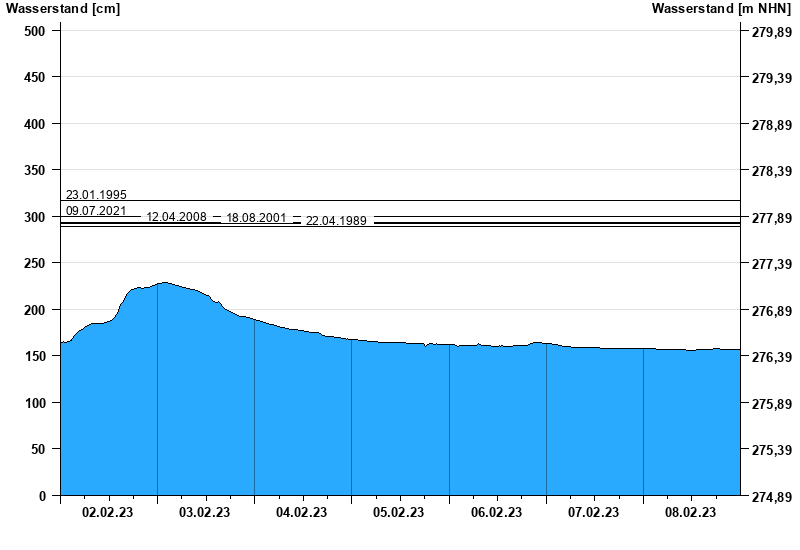Click the 04.02.23 date label
Viewport: 800px width, 550px height.
(x=302, y=513)
